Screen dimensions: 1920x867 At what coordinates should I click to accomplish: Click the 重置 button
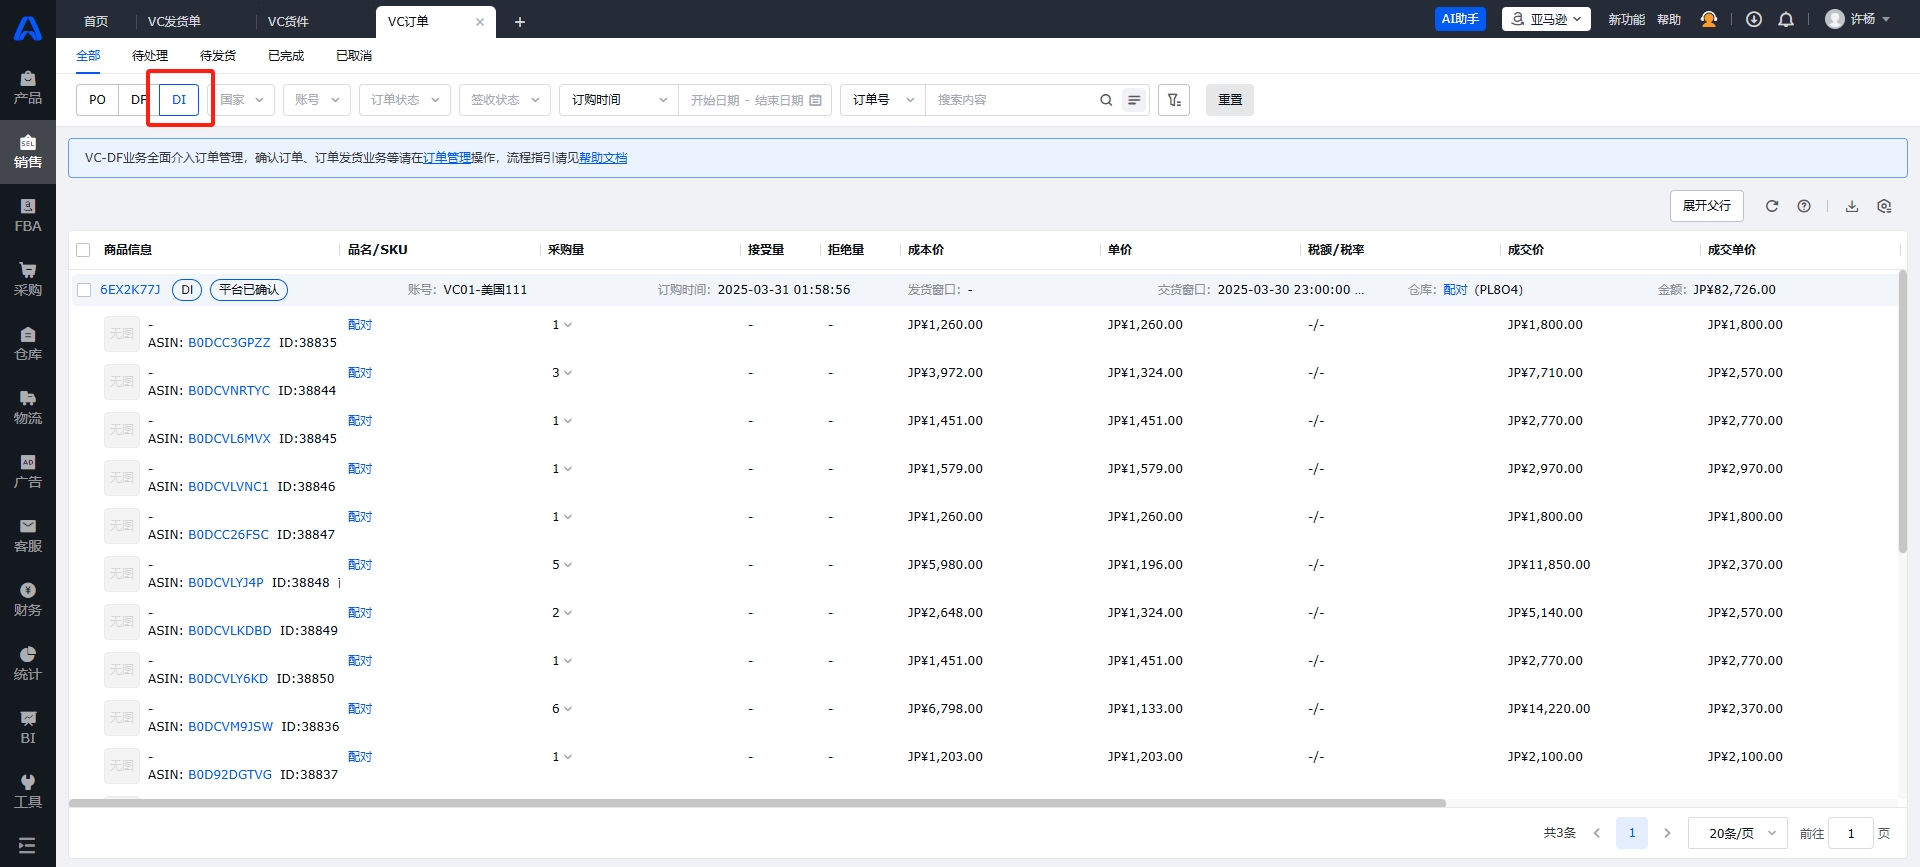coord(1230,100)
